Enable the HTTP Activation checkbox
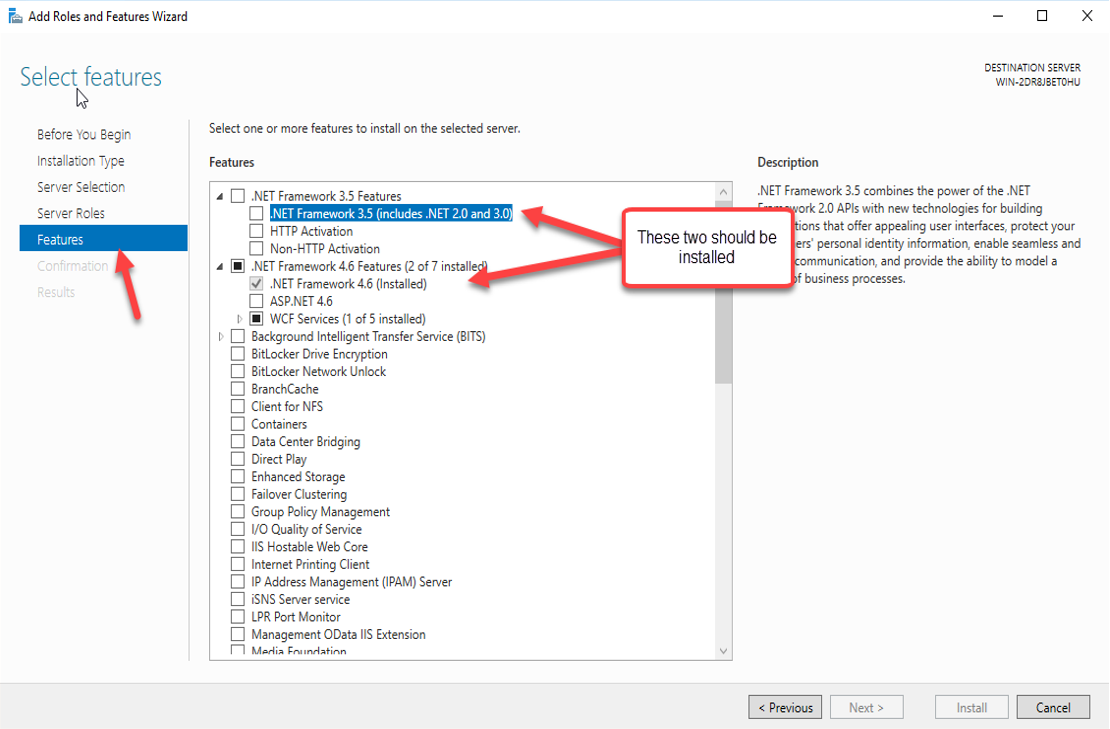This screenshot has width=1110, height=729. (x=256, y=231)
